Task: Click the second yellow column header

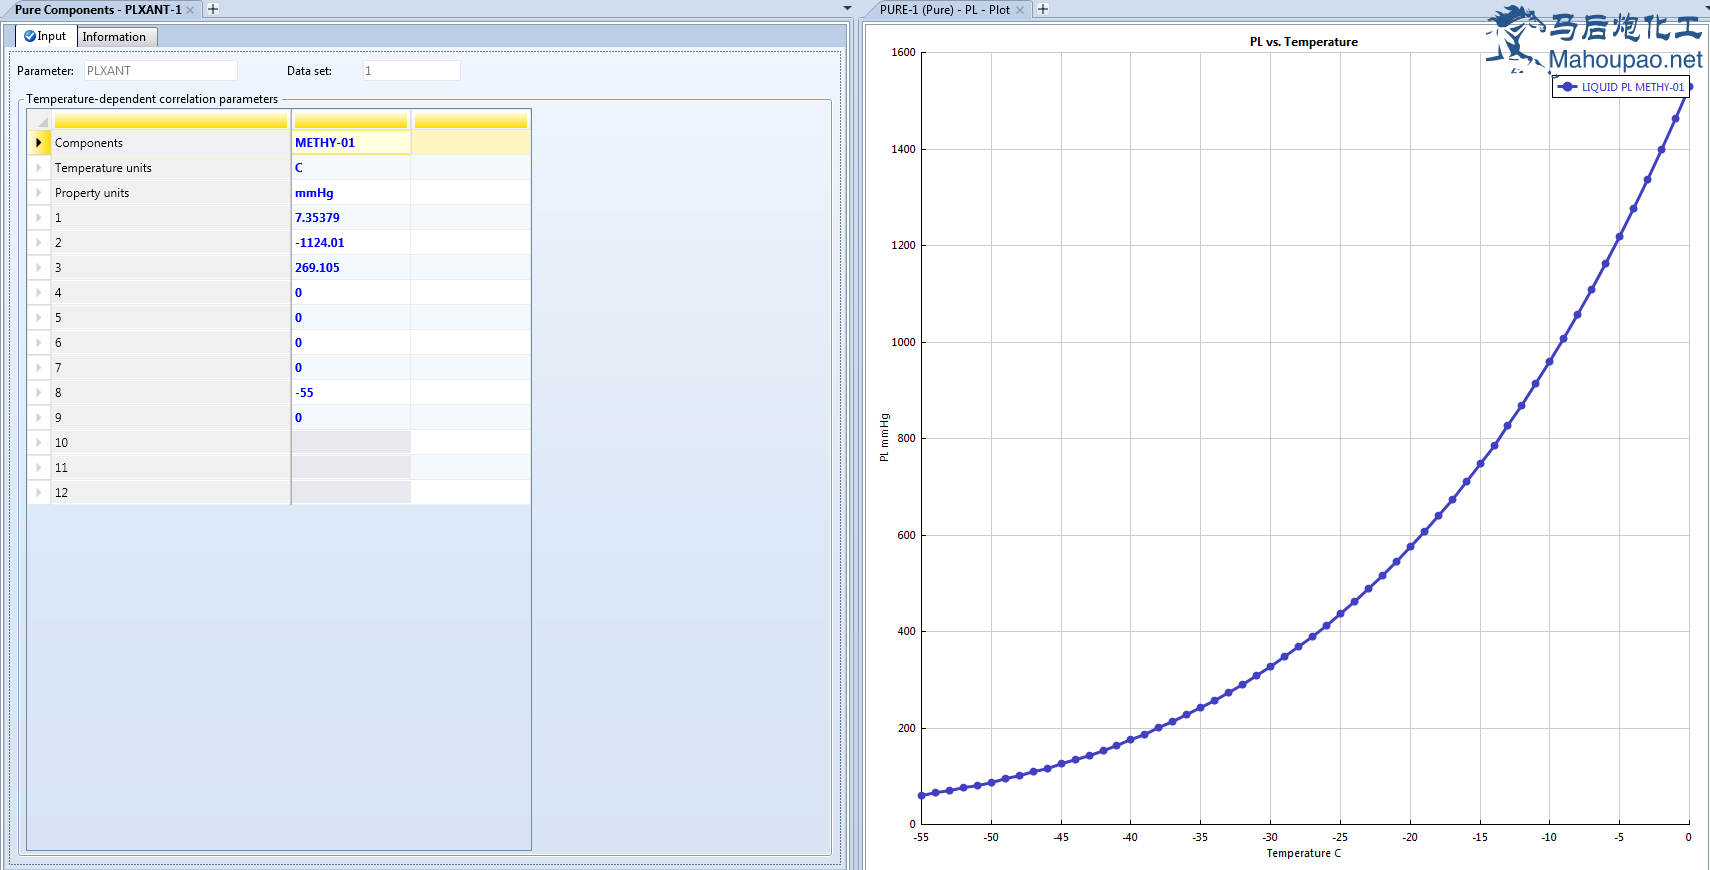Action: (x=351, y=120)
